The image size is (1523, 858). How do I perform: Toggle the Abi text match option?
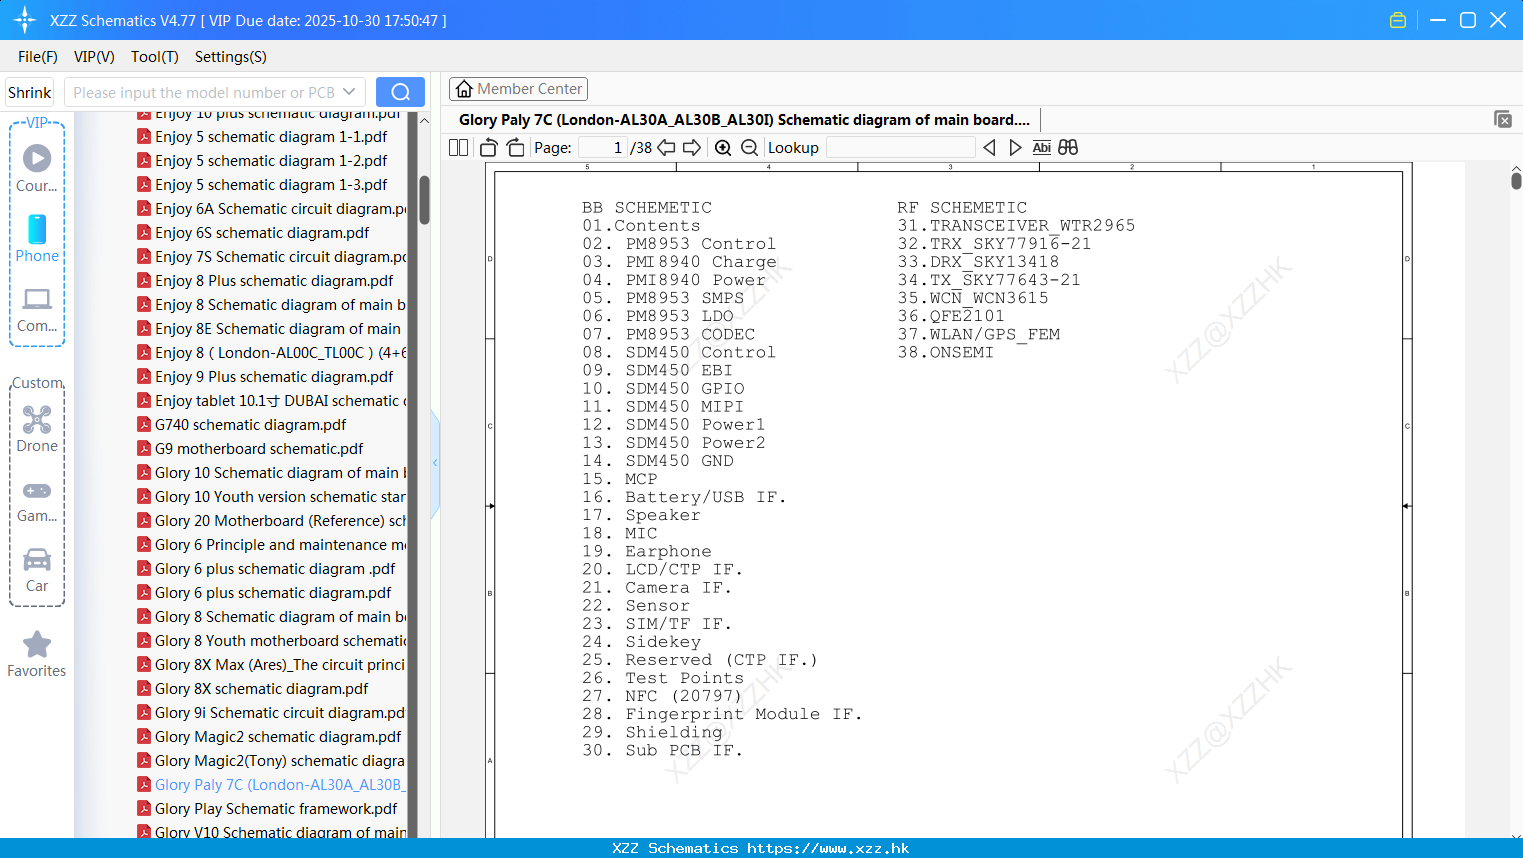tap(1042, 147)
